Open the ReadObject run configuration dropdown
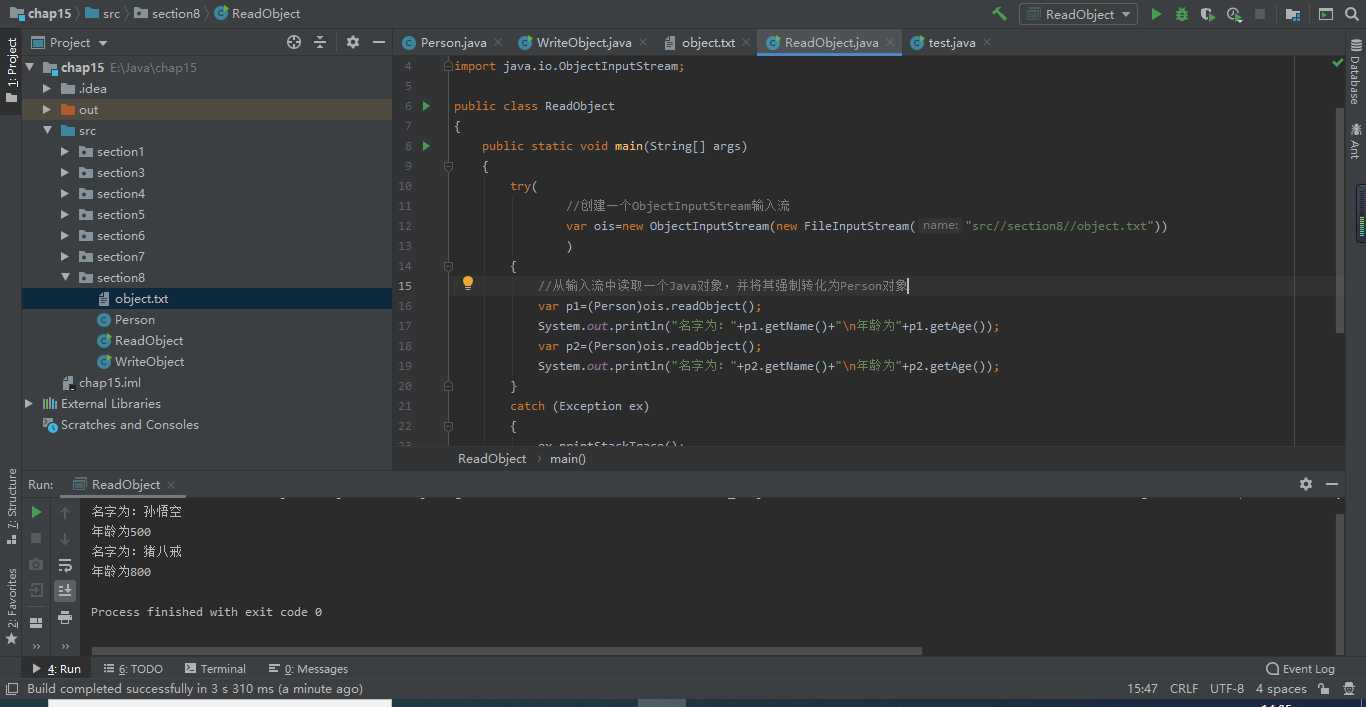Viewport: 1366px width, 707px height. [x=1078, y=14]
